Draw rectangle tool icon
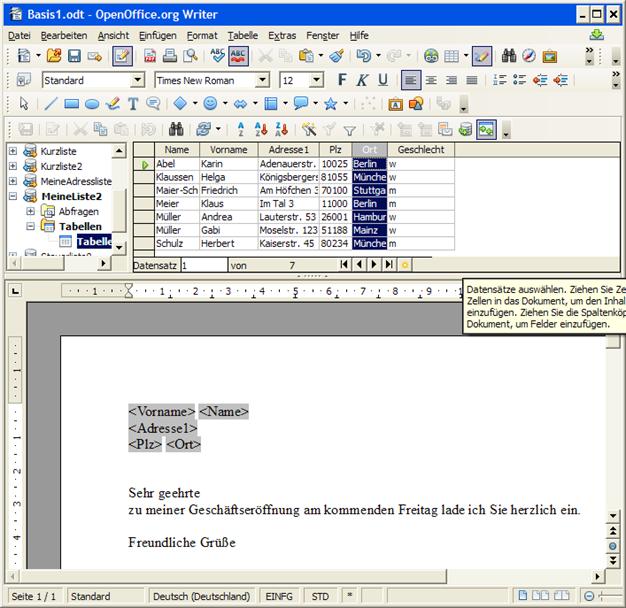Screen dimensions: 626x608 [71, 104]
